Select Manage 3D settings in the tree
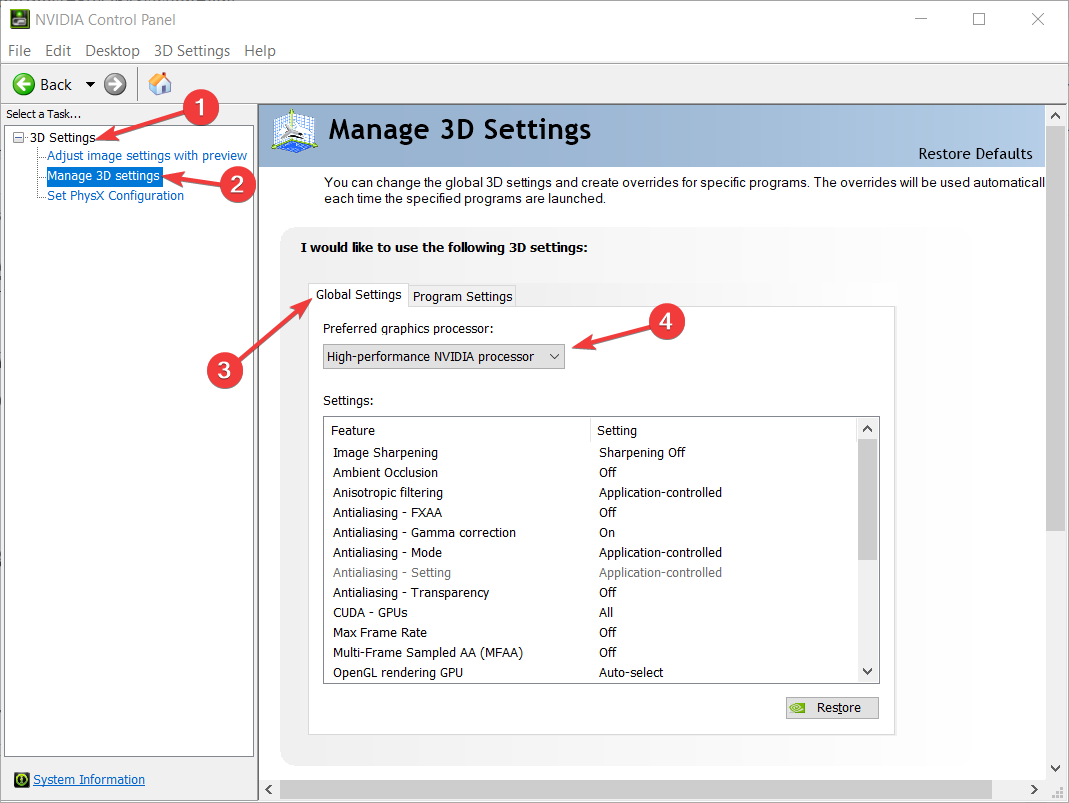Screen dimensions: 1069x803 coord(104,176)
